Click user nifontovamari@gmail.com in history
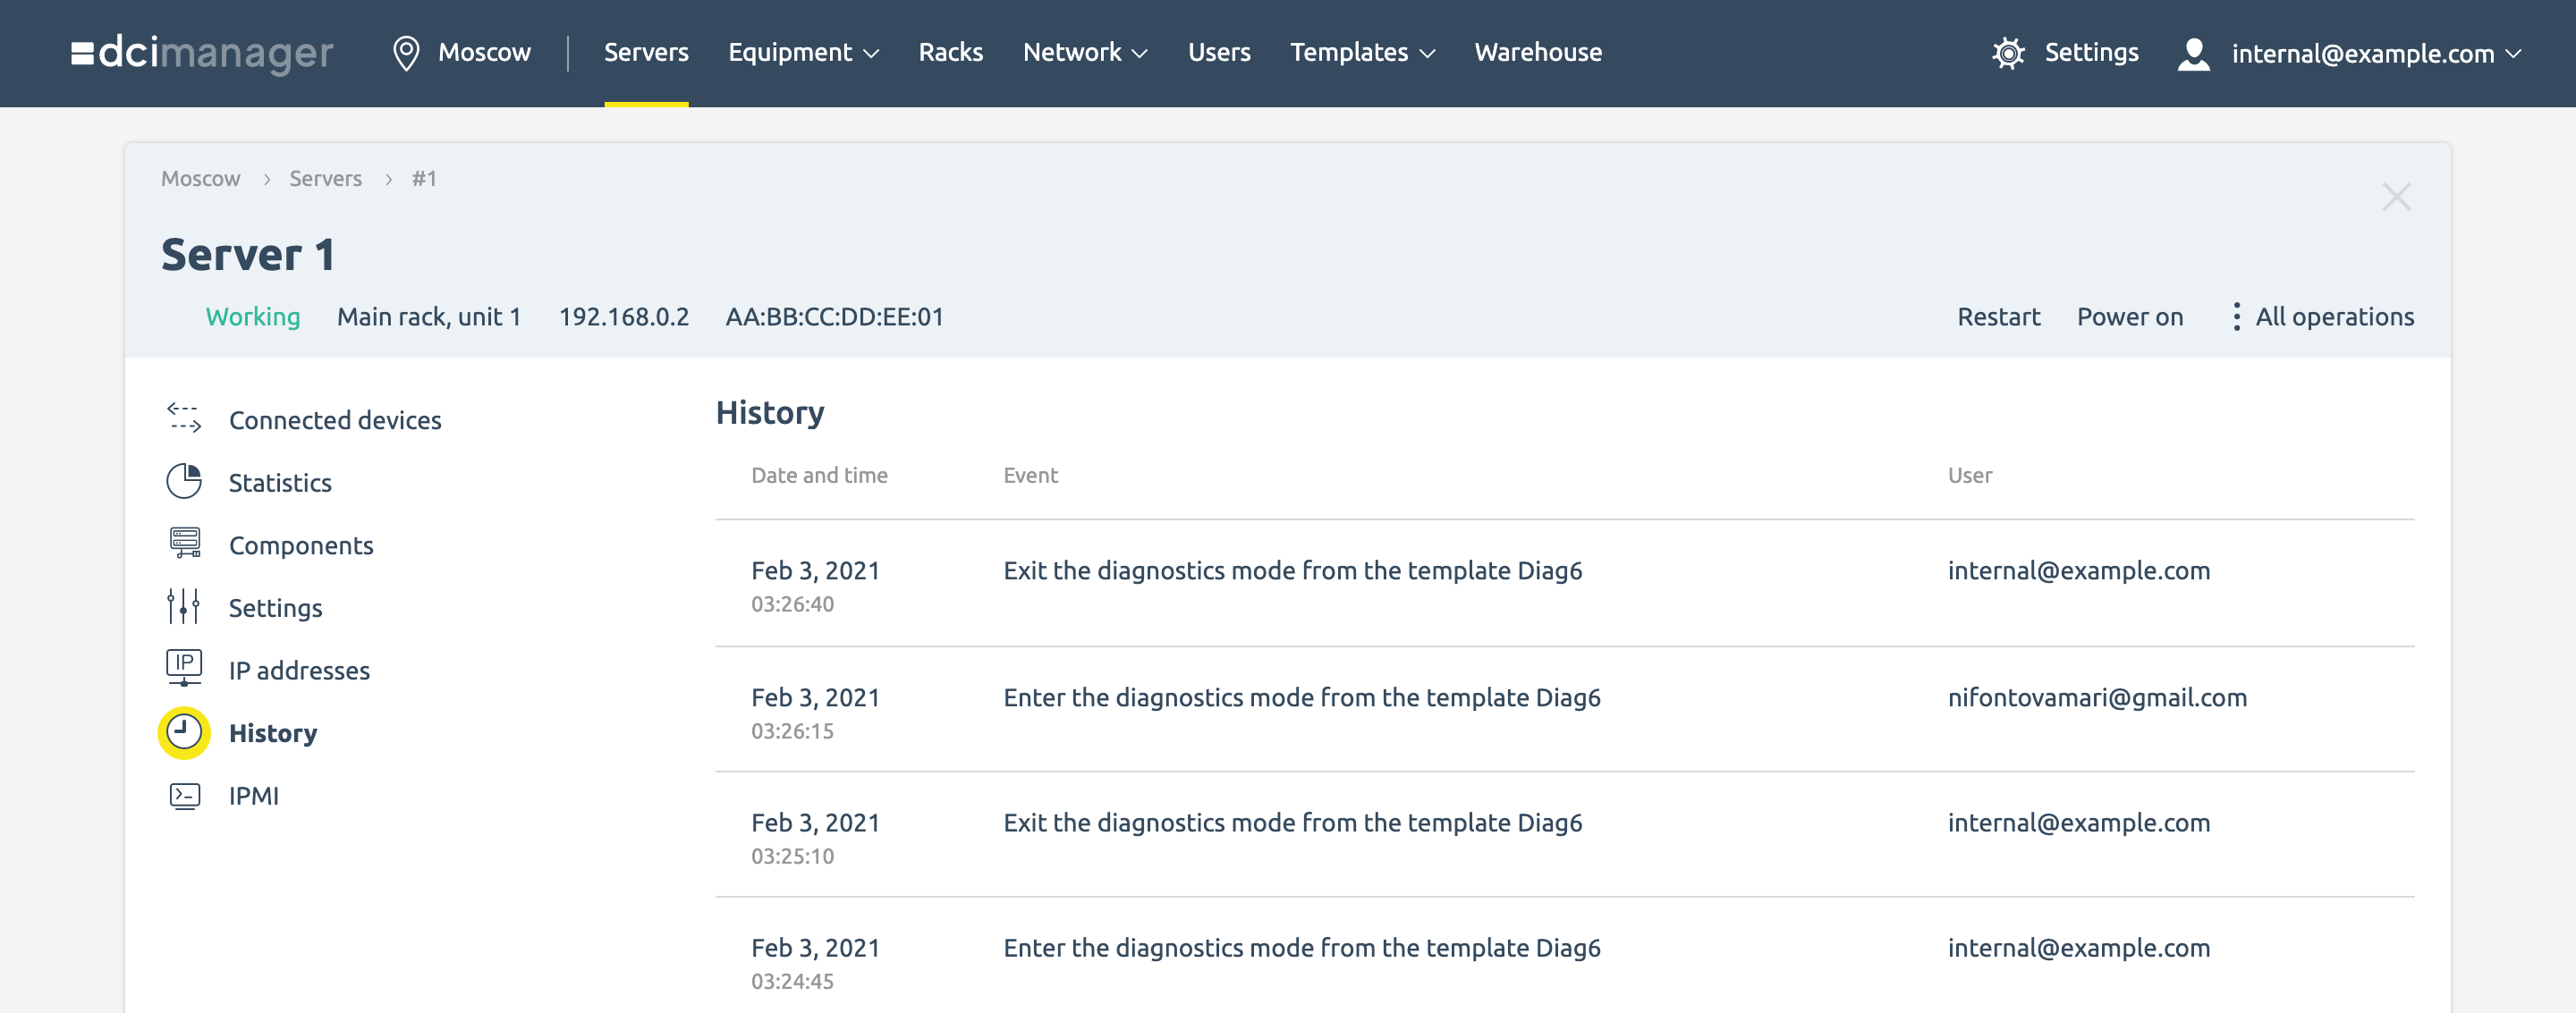Viewport: 2576px width, 1013px height. tap(2097, 697)
